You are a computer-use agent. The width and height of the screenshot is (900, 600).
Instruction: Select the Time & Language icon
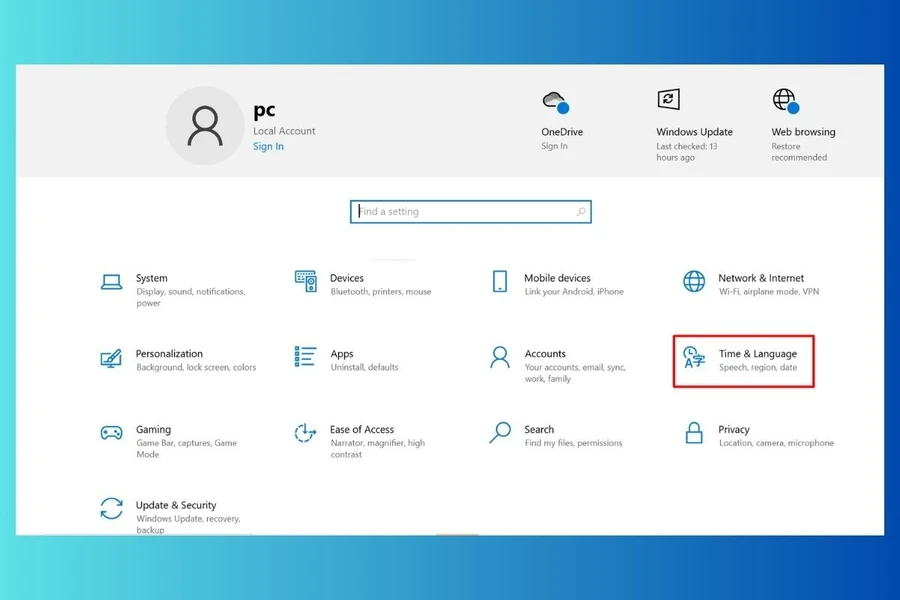pyautogui.click(x=694, y=358)
